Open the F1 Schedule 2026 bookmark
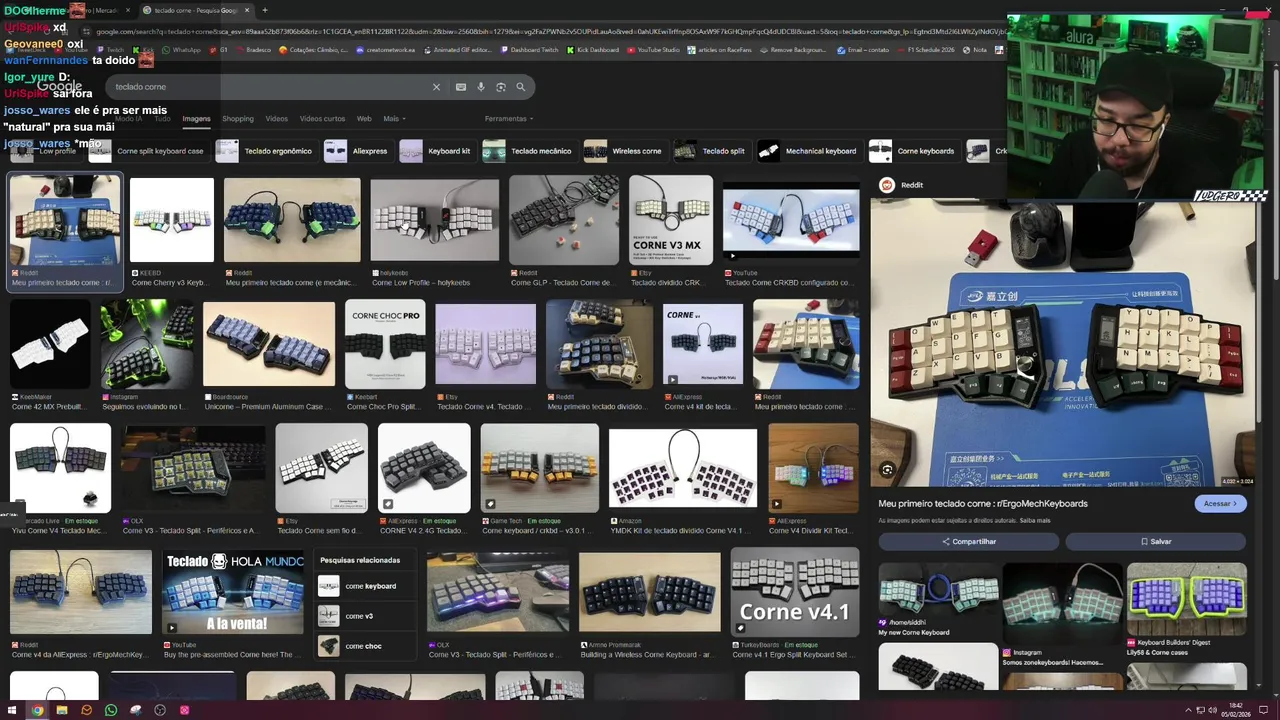Viewport: 1280px width, 720px height. [926, 50]
